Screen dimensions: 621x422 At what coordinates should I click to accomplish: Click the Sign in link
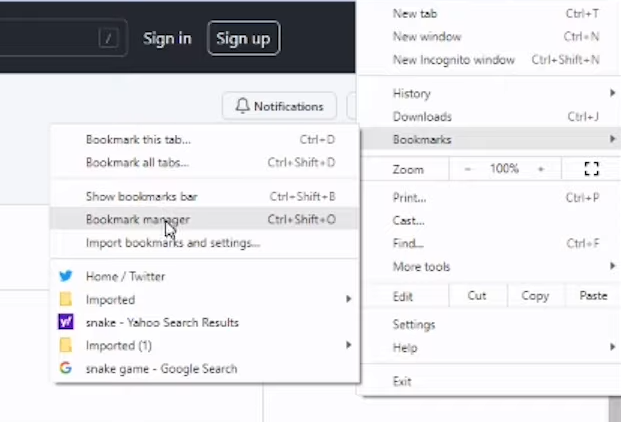167,38
